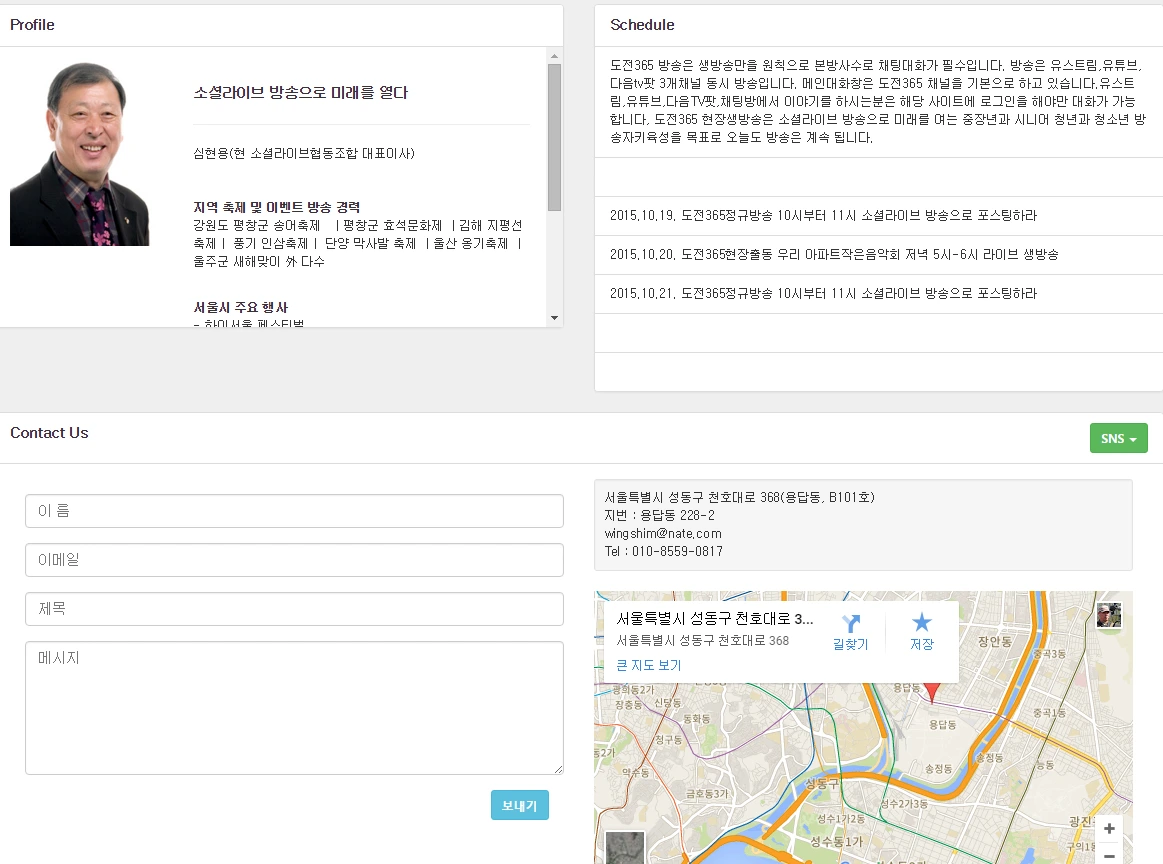Image resolution: width=1163 pixels, height=864 pixels.
Task: Switch to satellite view using the map thumbnail
Action: [625, 848]
